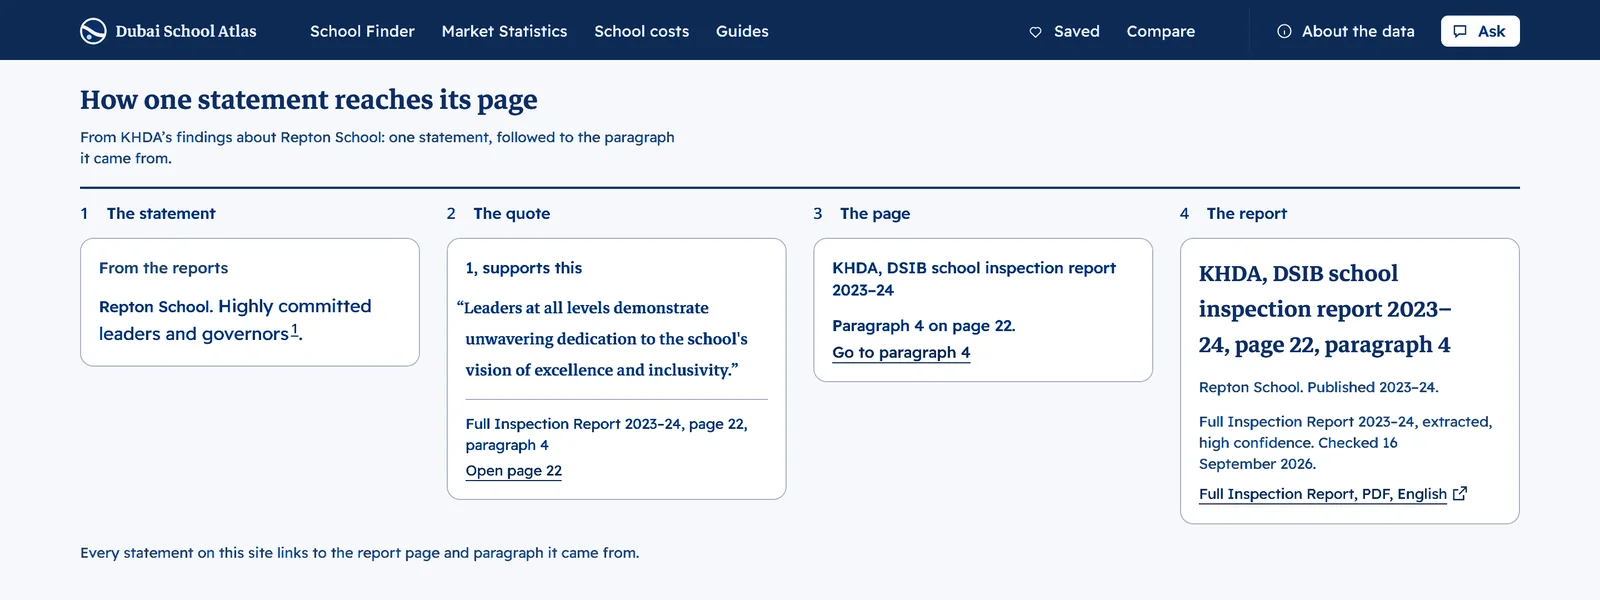1600x600 pixels.
Task: Open the Guides navigation item
Action: tap(742, 31)
